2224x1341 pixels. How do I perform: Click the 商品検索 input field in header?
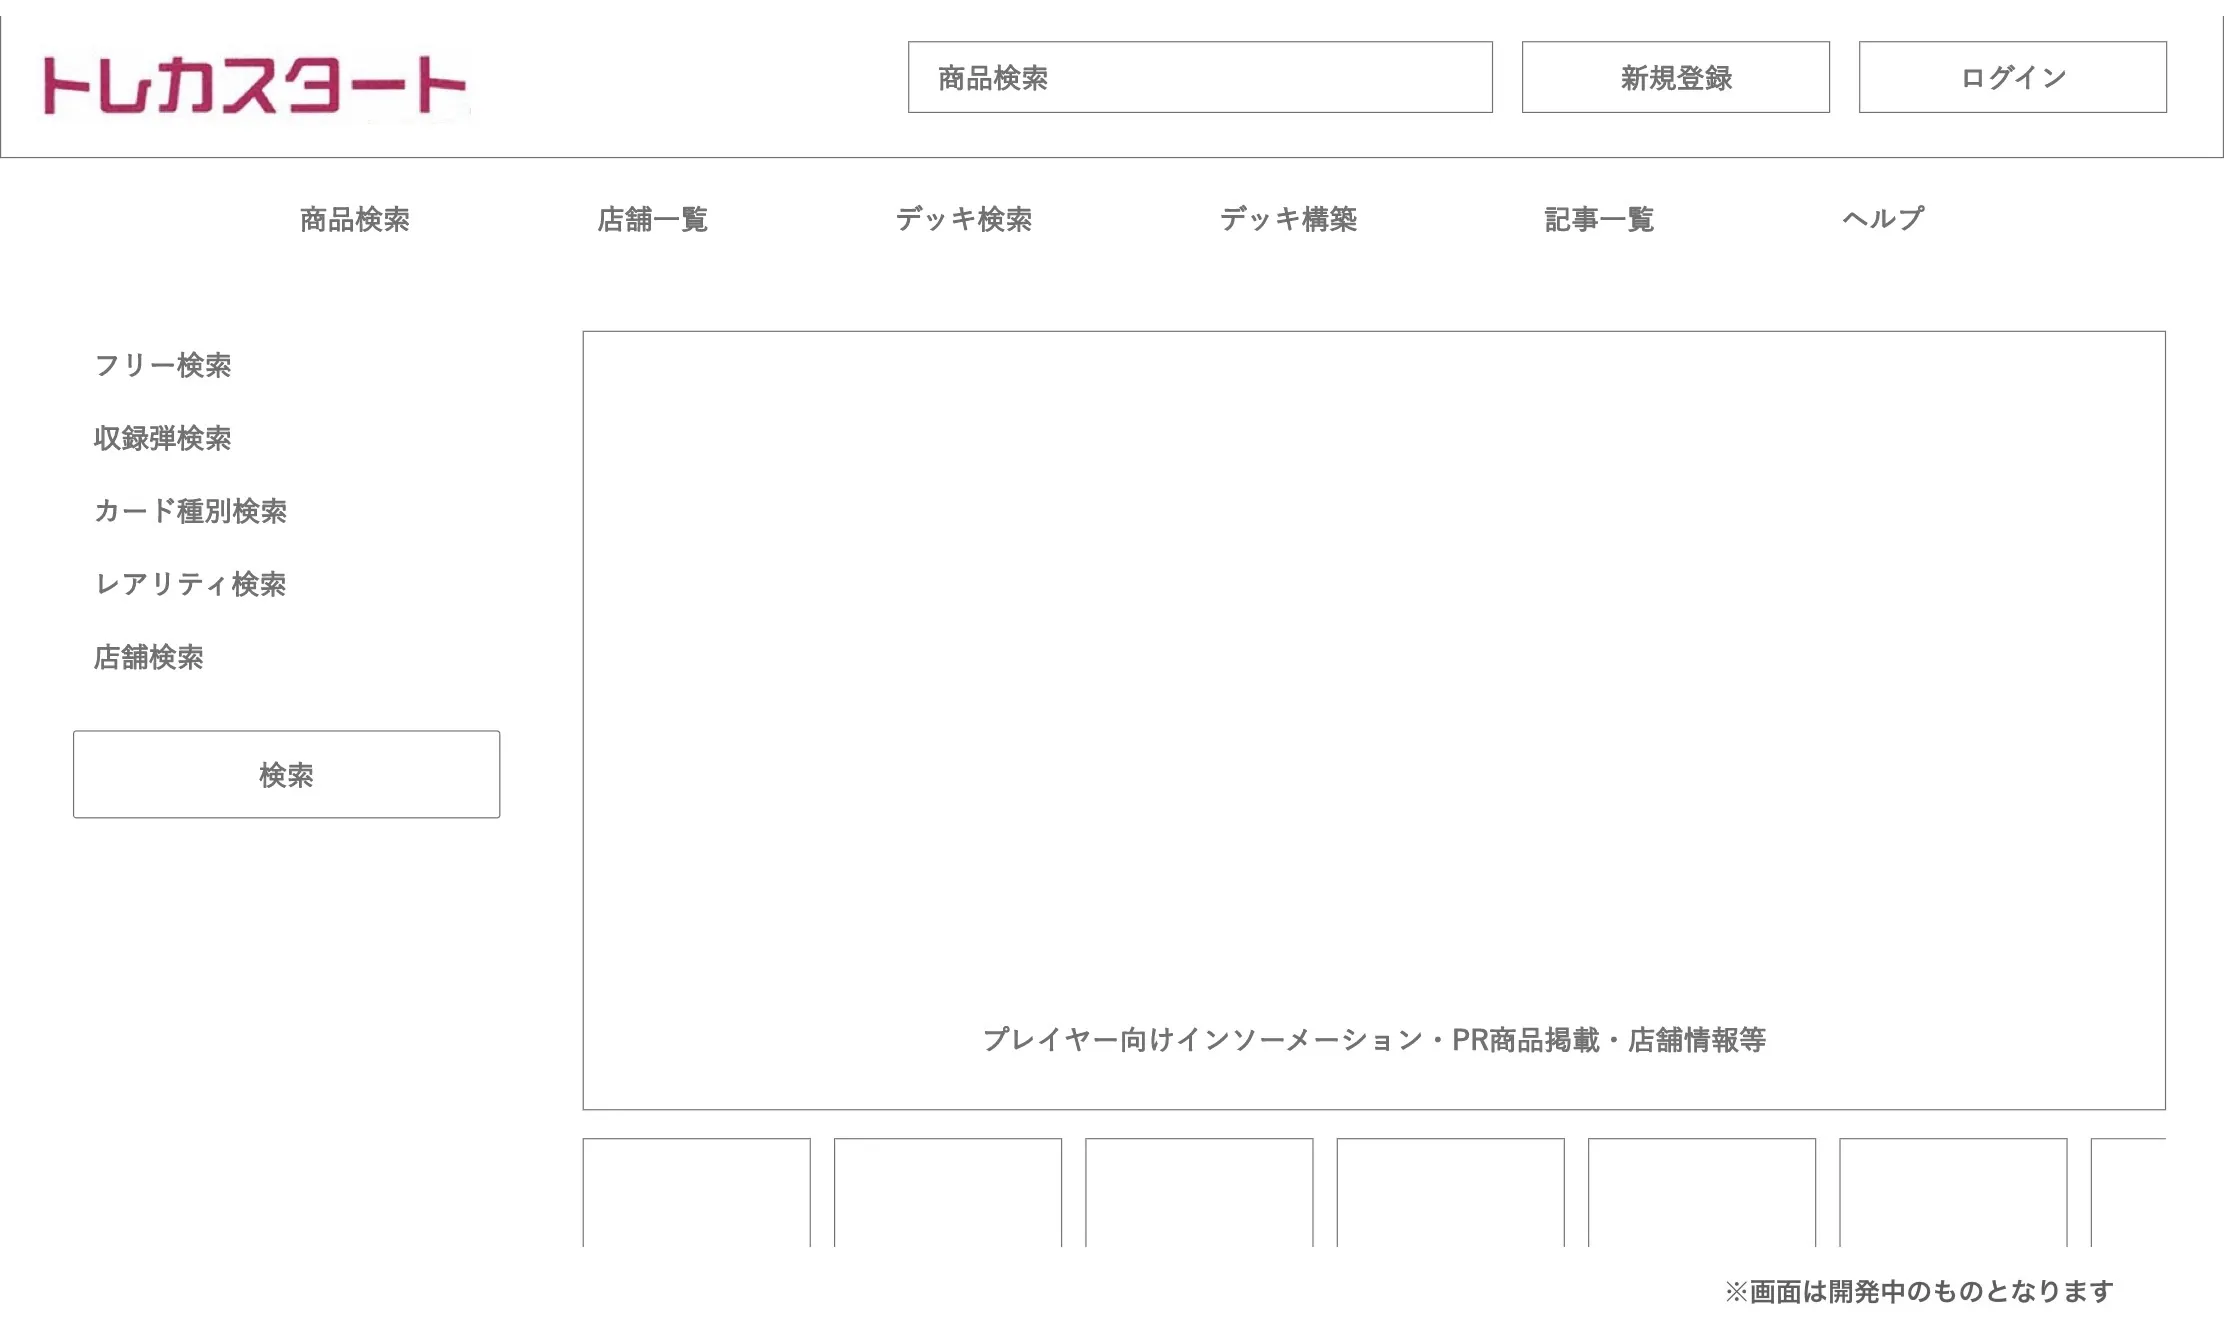(1199, 77)
